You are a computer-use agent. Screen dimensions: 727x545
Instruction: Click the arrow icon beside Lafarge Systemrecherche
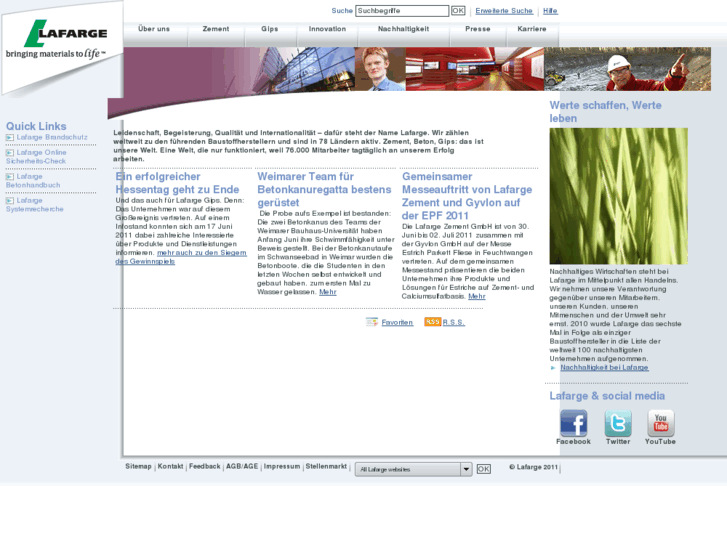(10, 201)
